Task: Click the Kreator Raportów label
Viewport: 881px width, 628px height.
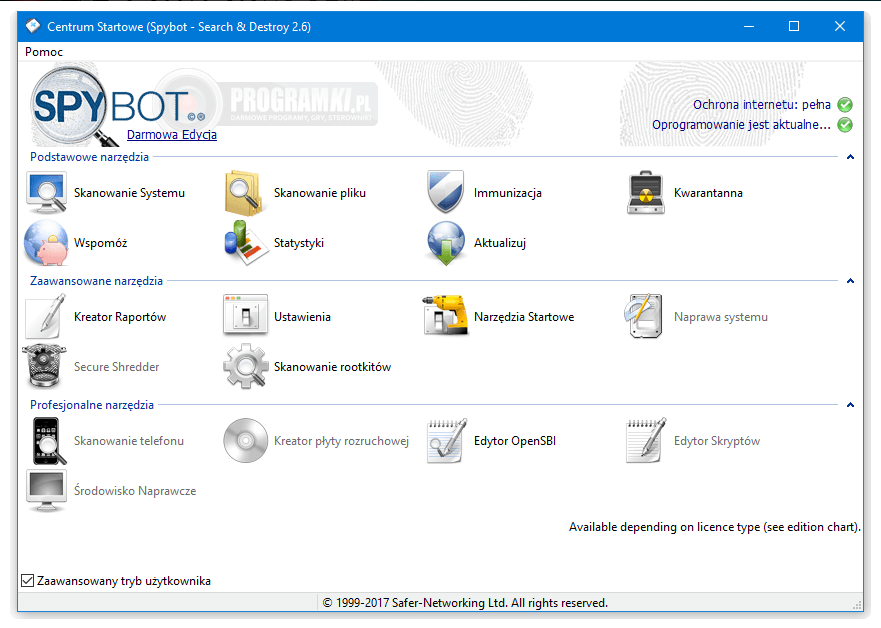Action: tap(120, 317)
